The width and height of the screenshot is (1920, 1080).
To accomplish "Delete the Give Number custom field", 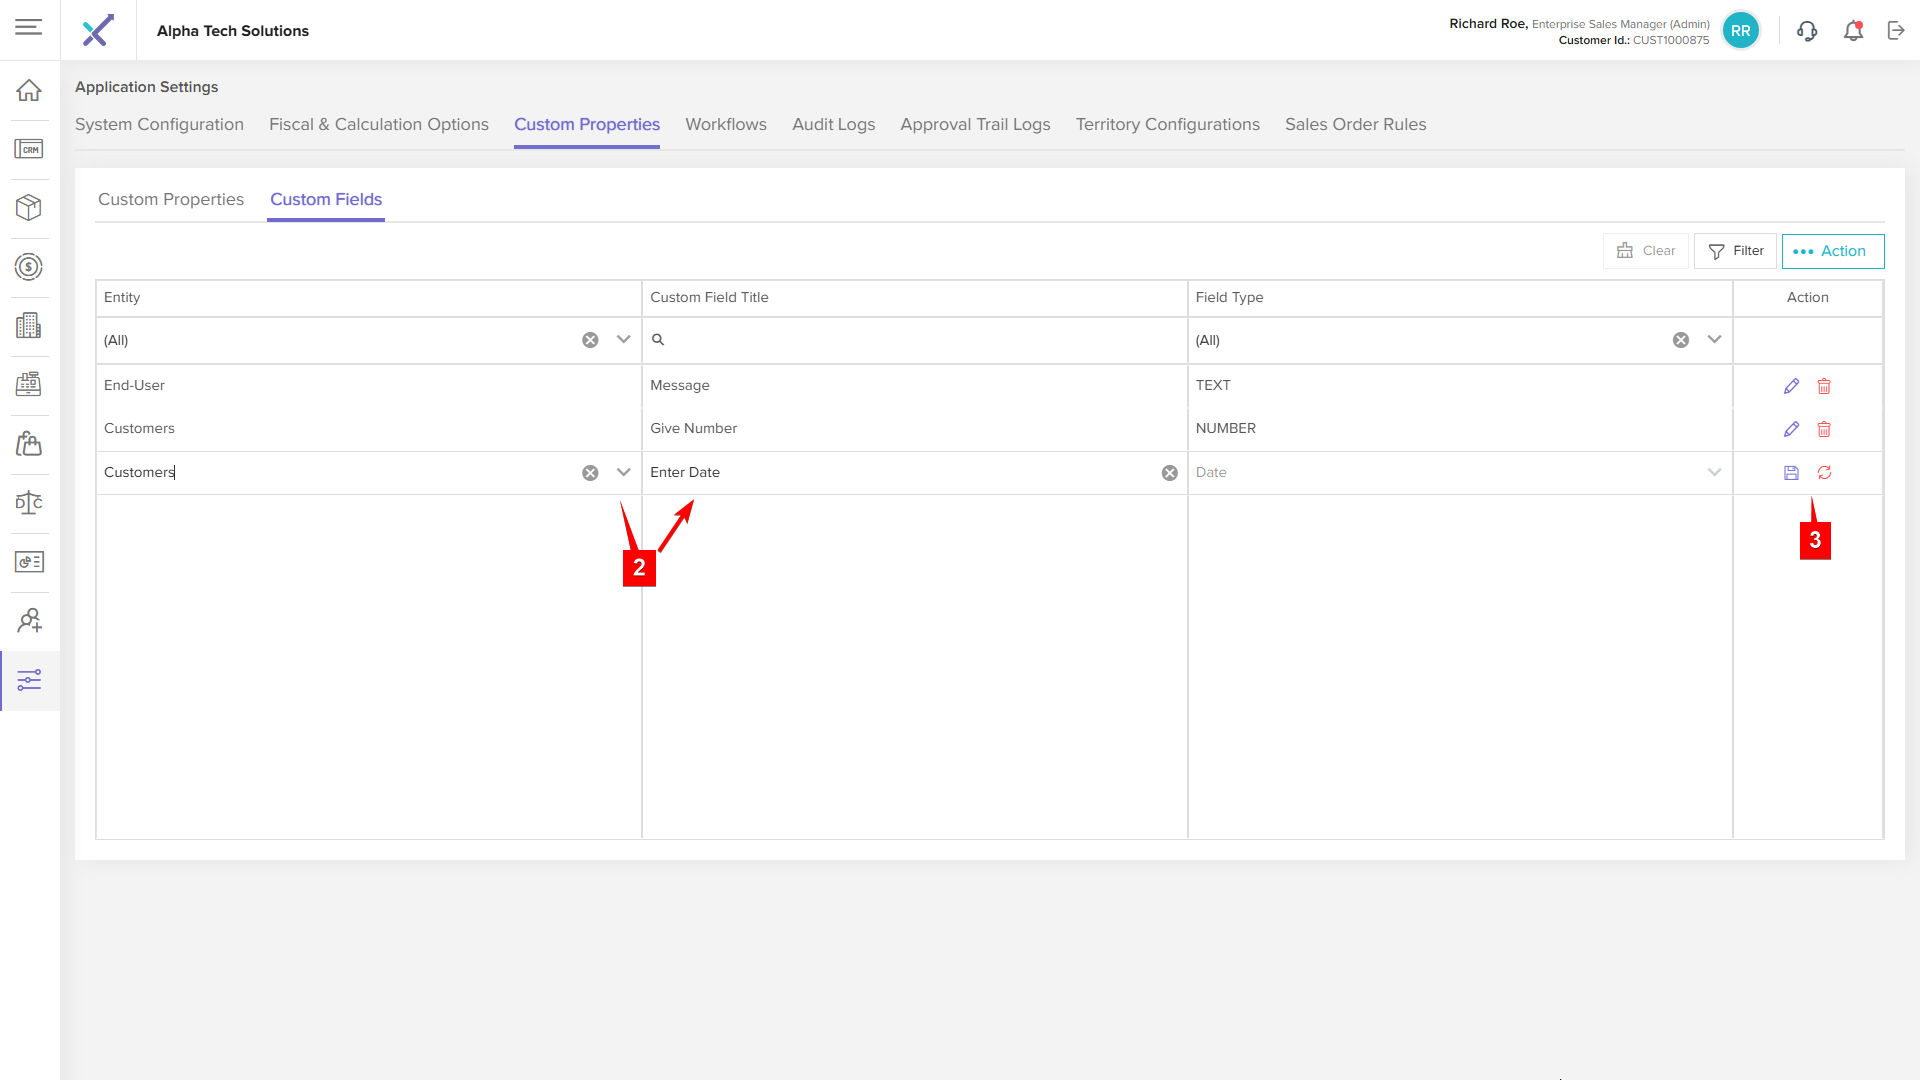I will pos(1824,429).
